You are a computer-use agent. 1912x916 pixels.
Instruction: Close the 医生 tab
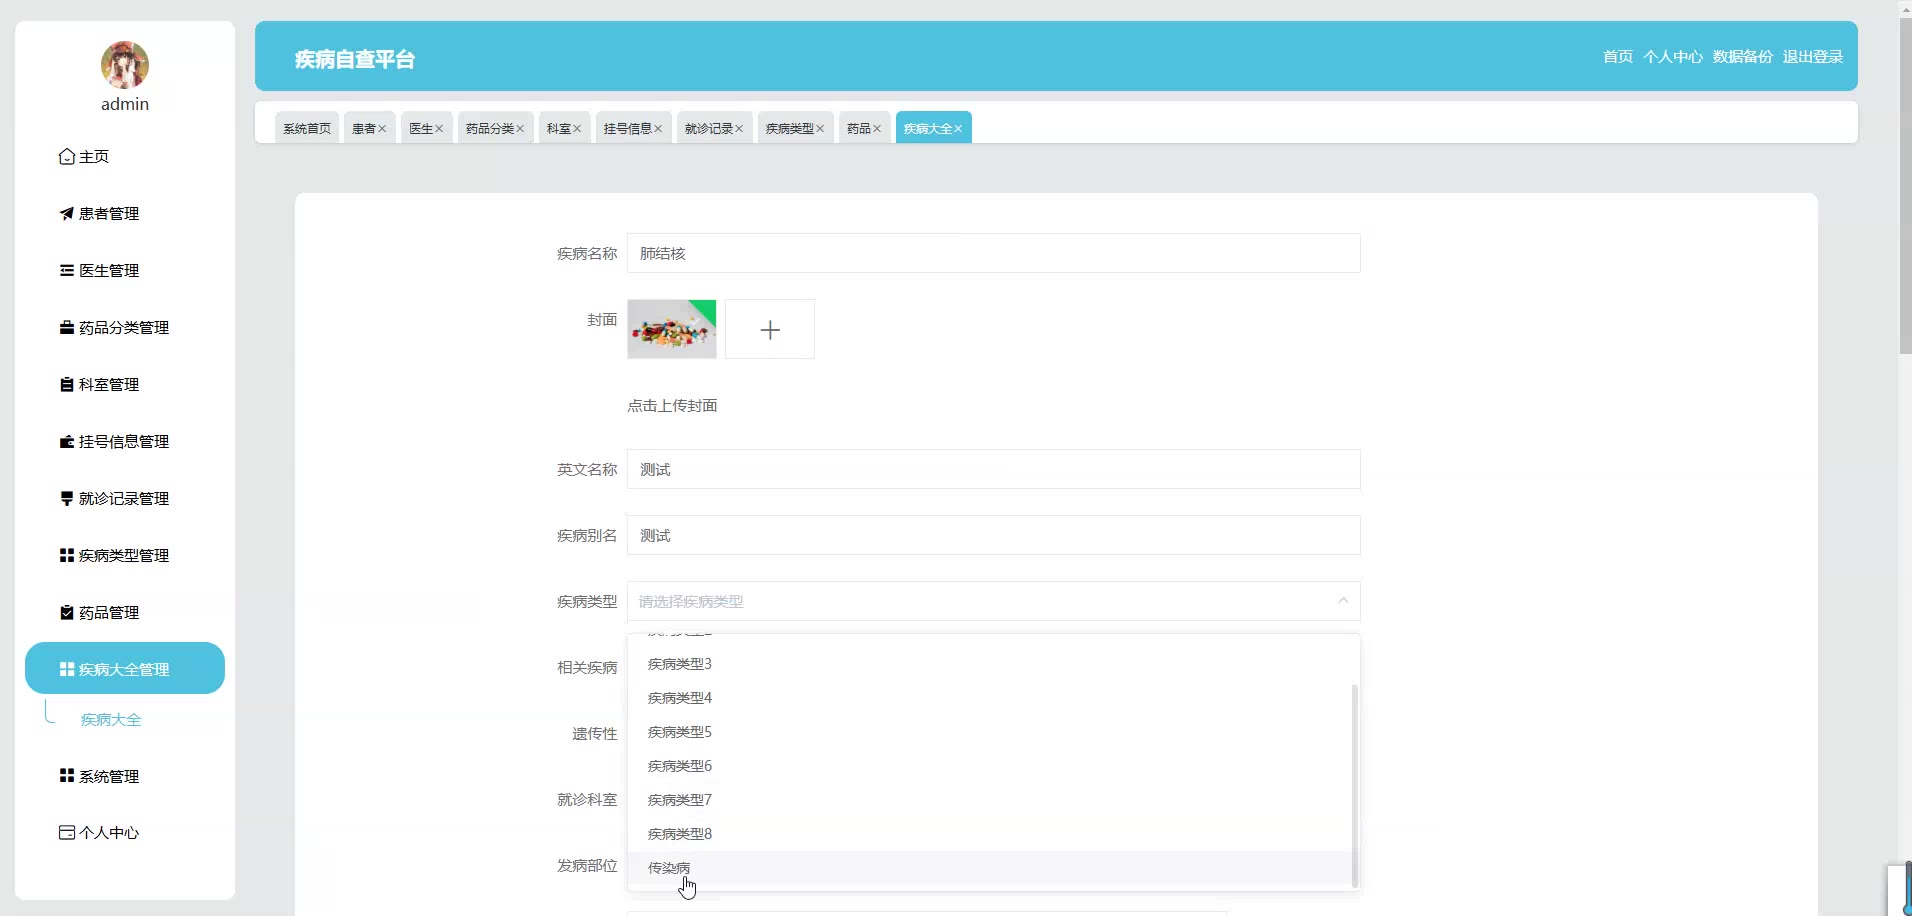[x=439, y=129]
